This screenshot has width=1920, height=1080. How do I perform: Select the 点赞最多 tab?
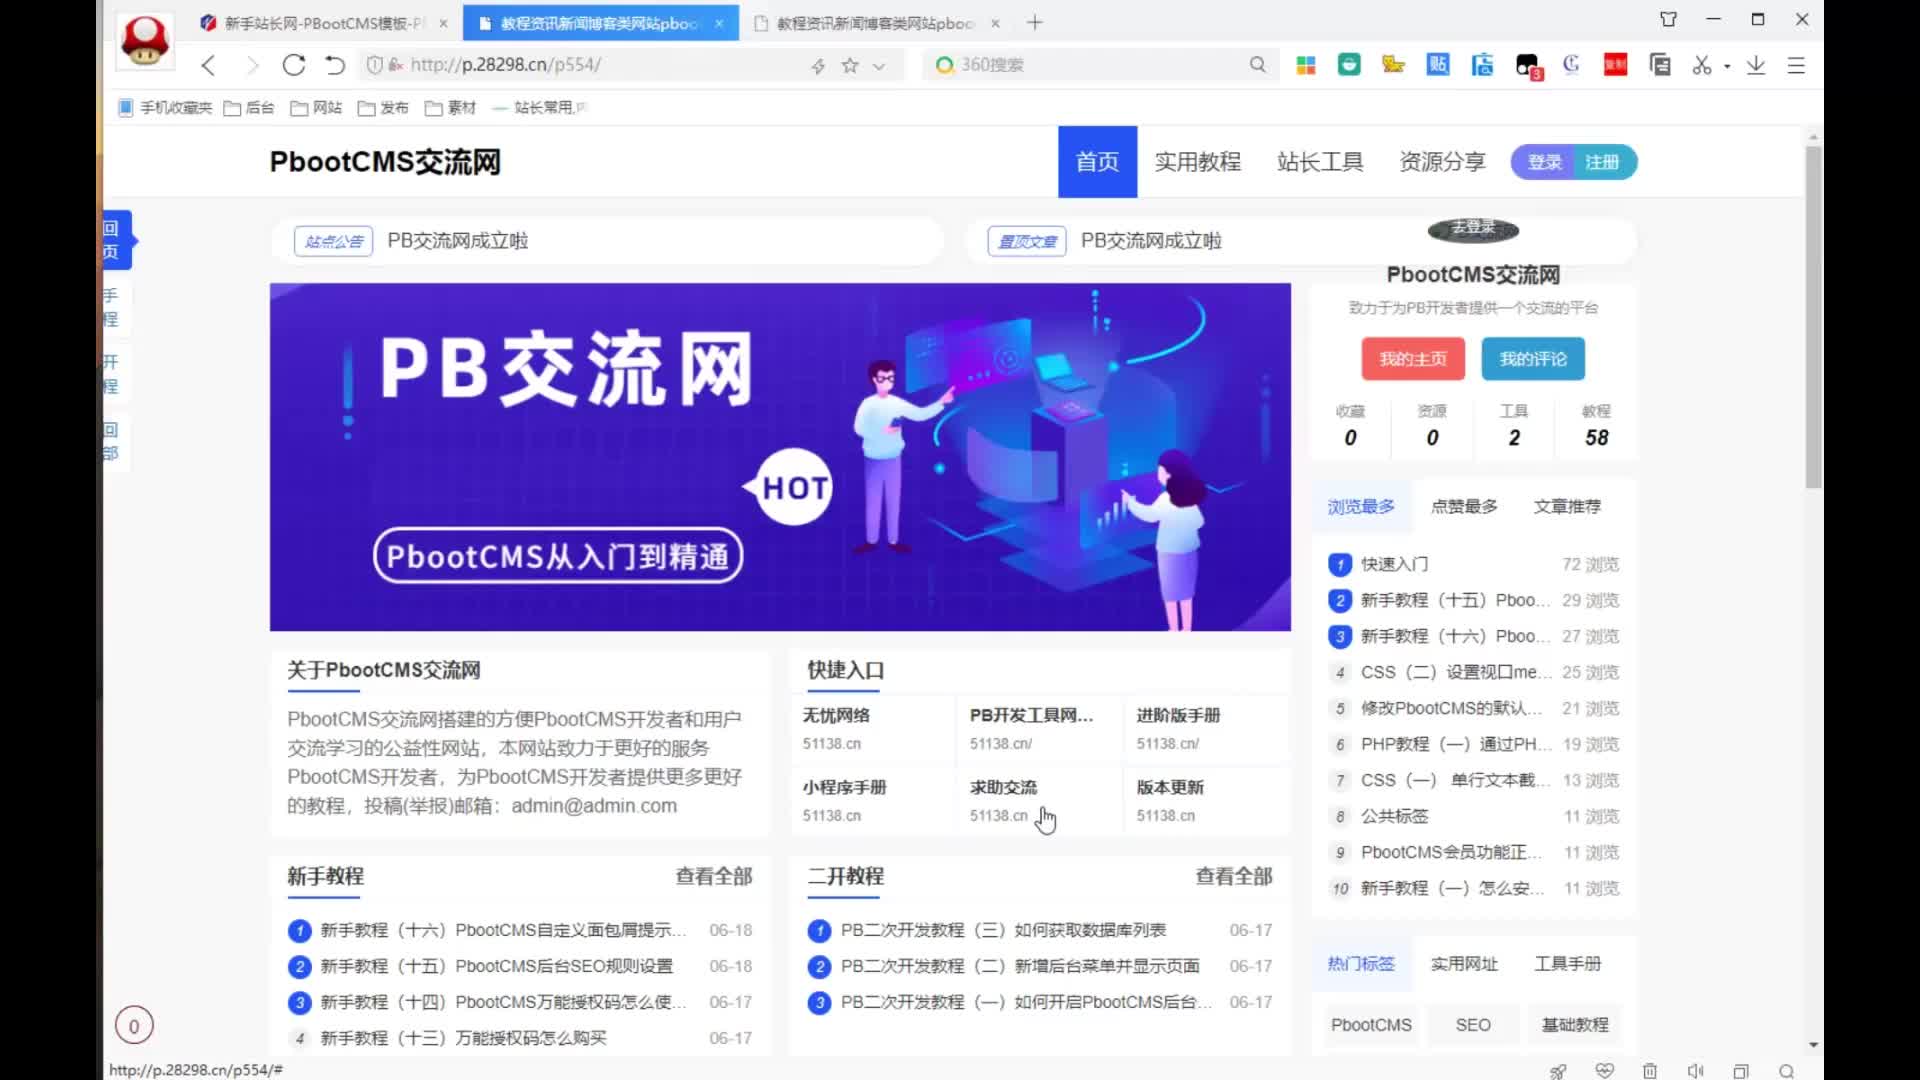[1464, 507]
